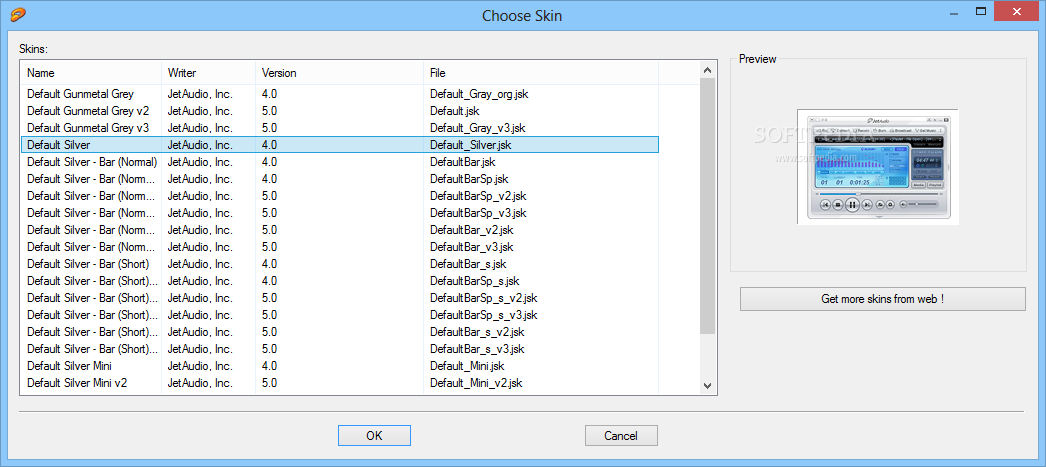Screen dimensions: 1046x467
Task: Click the skins list vertical scrollbar thumb
Action: click(708, 205)
